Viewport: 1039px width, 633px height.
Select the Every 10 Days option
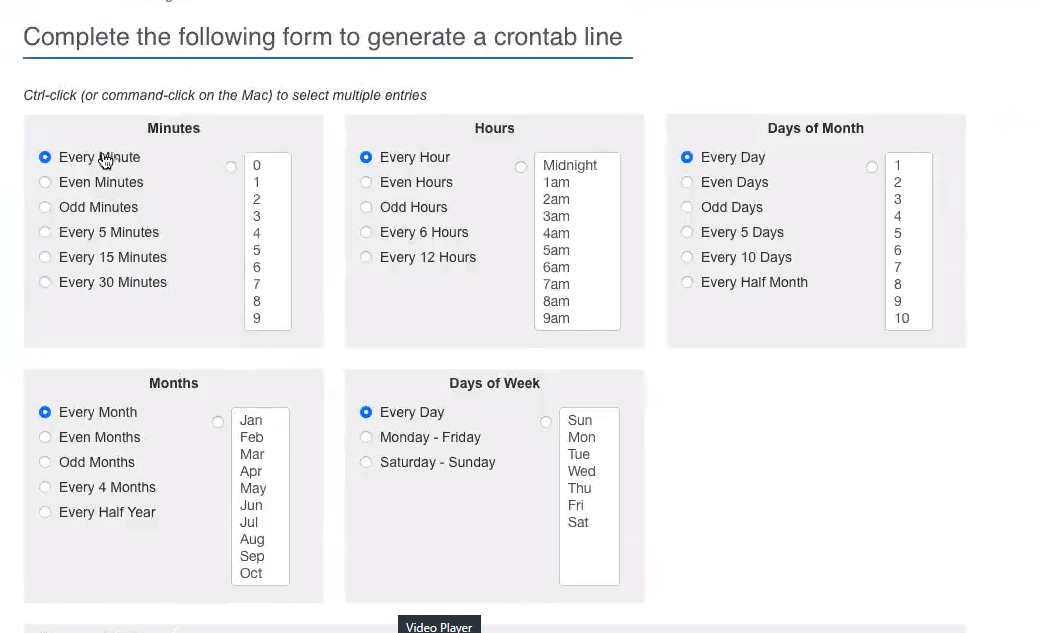click(x=687, y=257)
